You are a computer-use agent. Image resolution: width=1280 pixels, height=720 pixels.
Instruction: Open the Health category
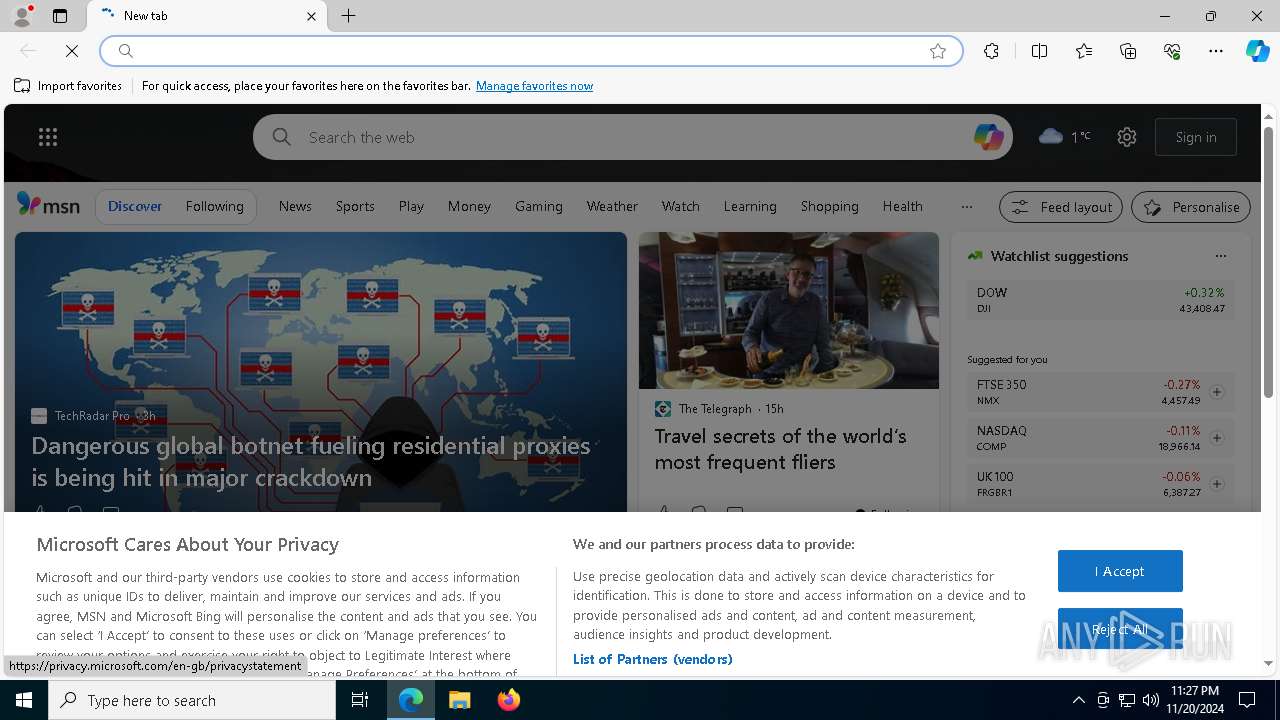903,206
